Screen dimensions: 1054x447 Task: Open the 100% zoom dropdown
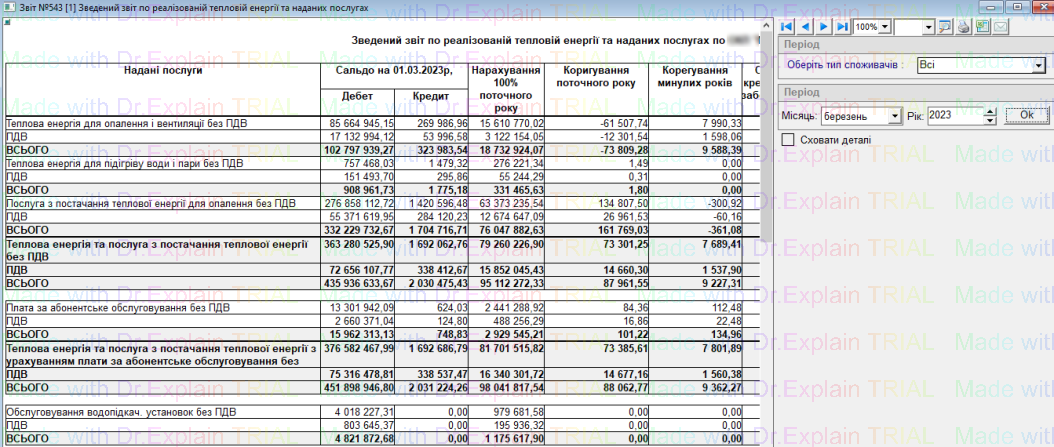tap(886, 26)
